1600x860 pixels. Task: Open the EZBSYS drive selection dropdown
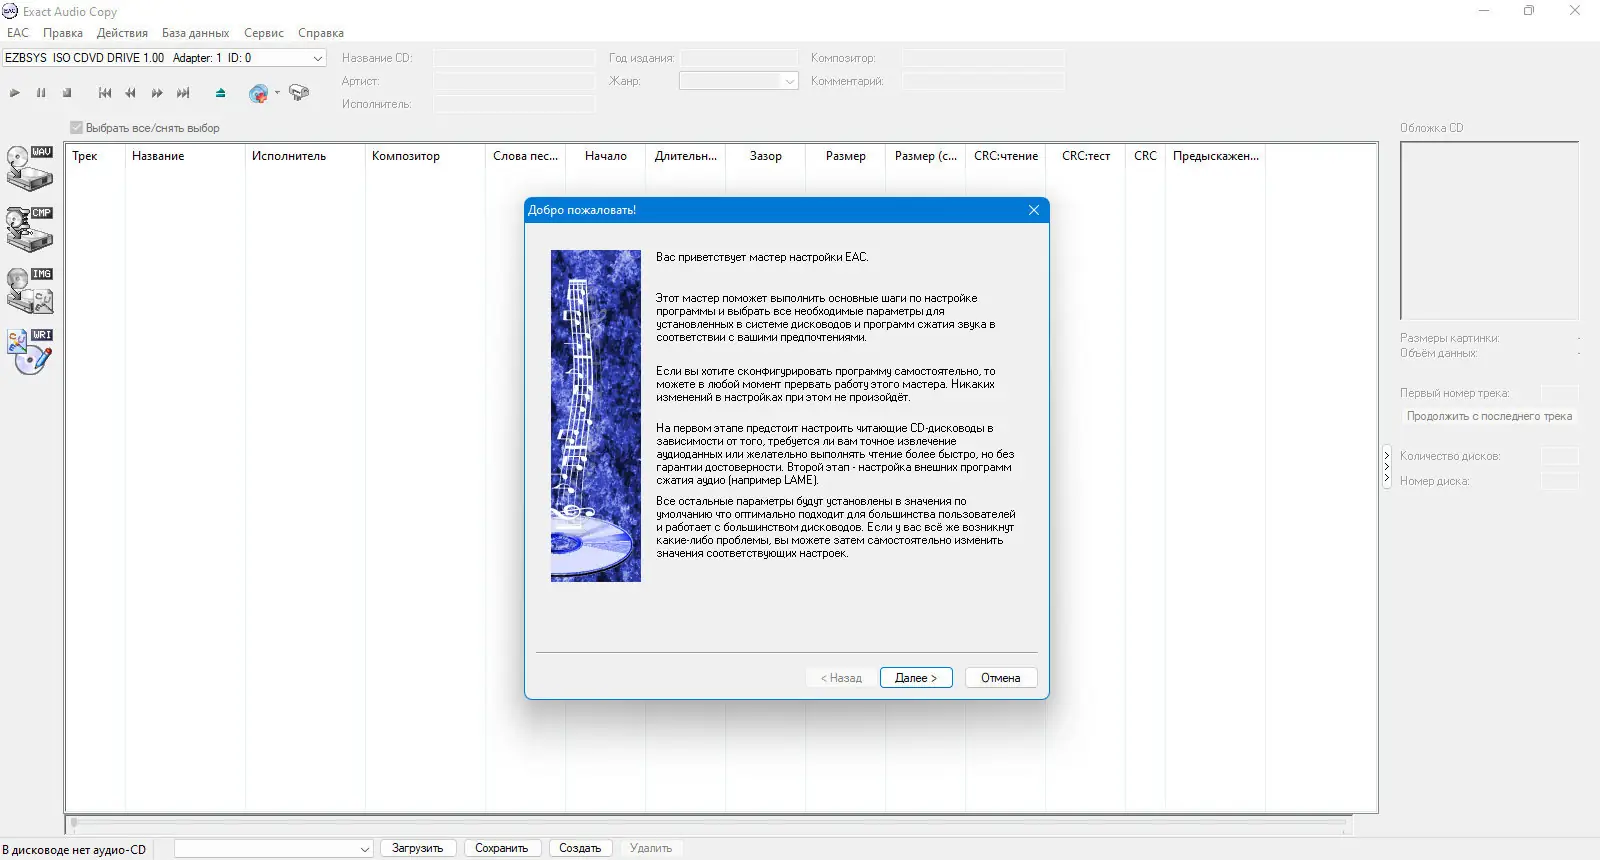pos(164,58)
